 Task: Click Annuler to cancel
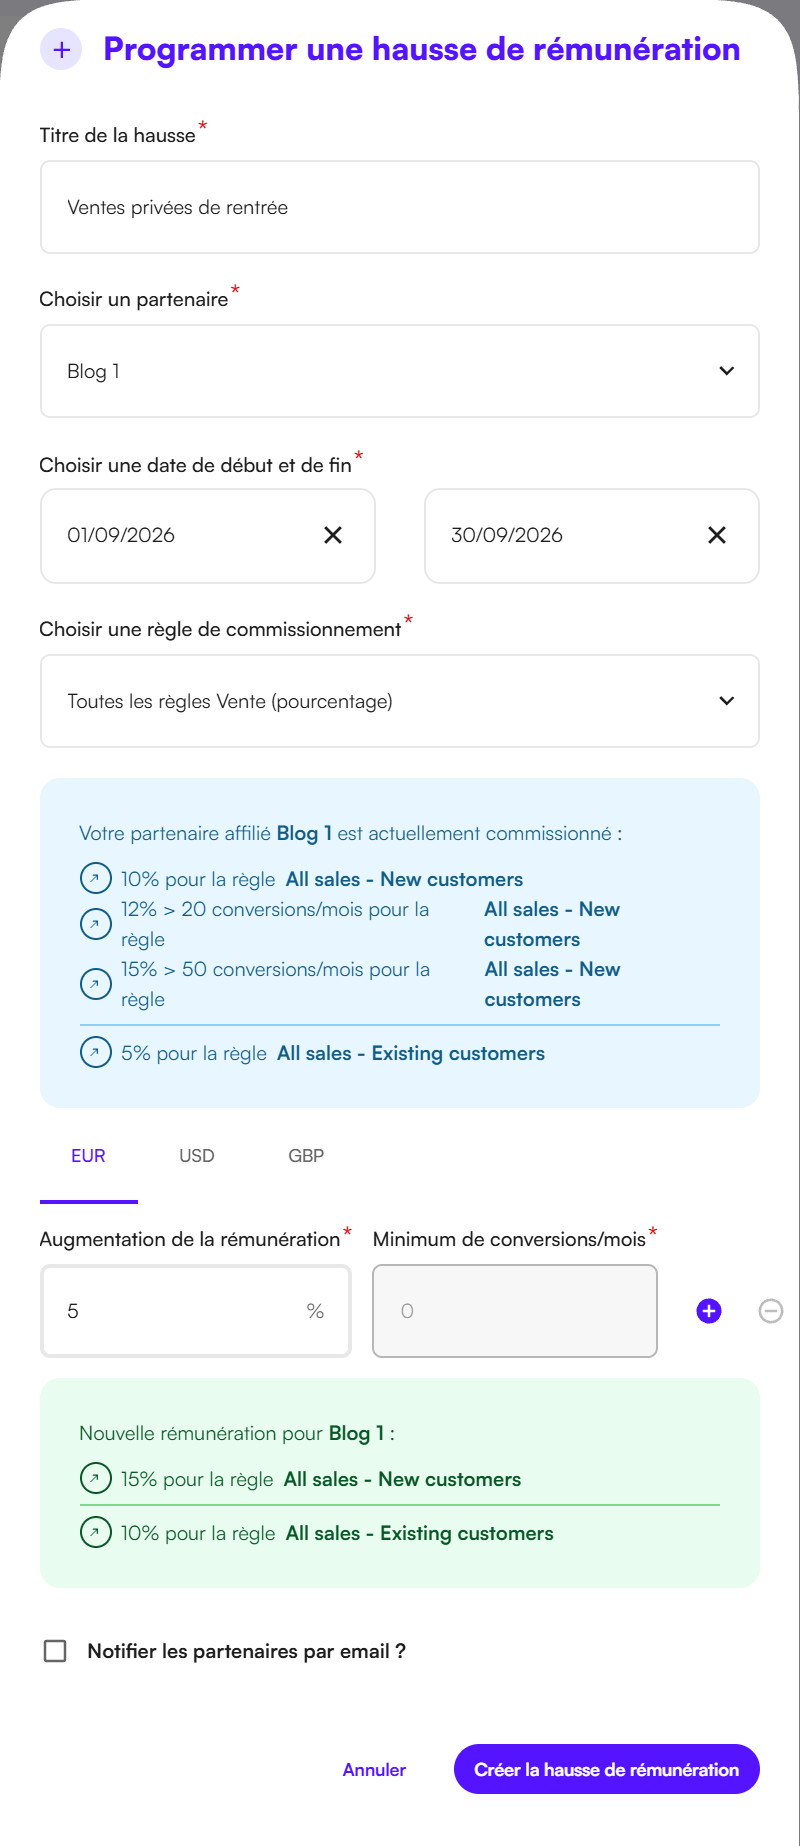[374, 1769]
